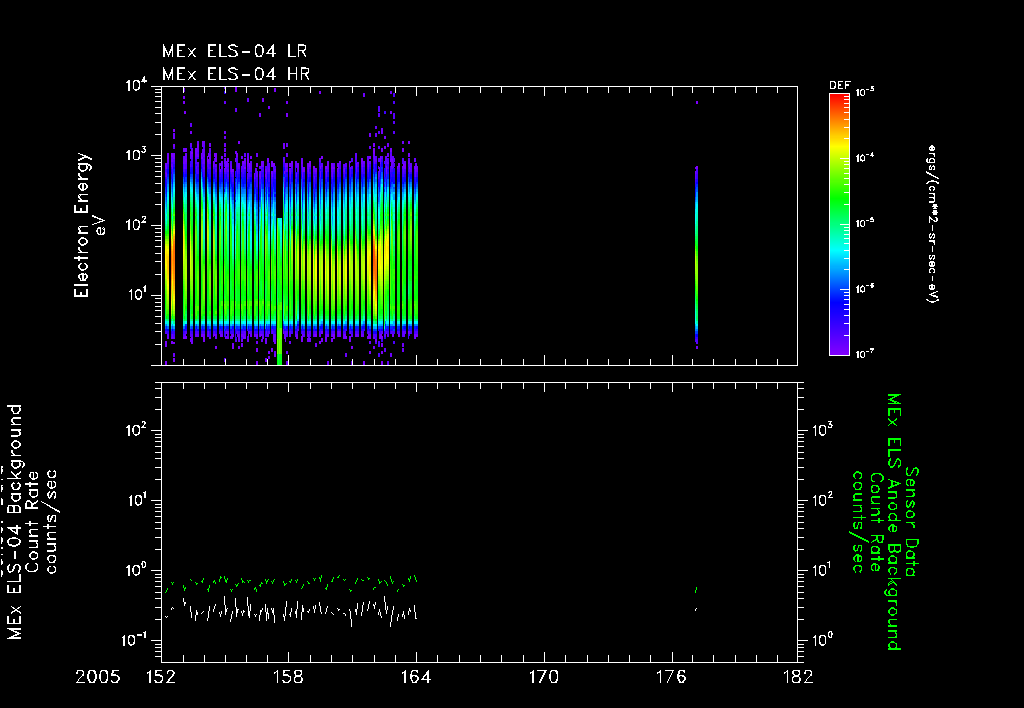Click the 'MEx ELS-04 Background' left axis label
1024x708 pixels.
tap(14, 523)
